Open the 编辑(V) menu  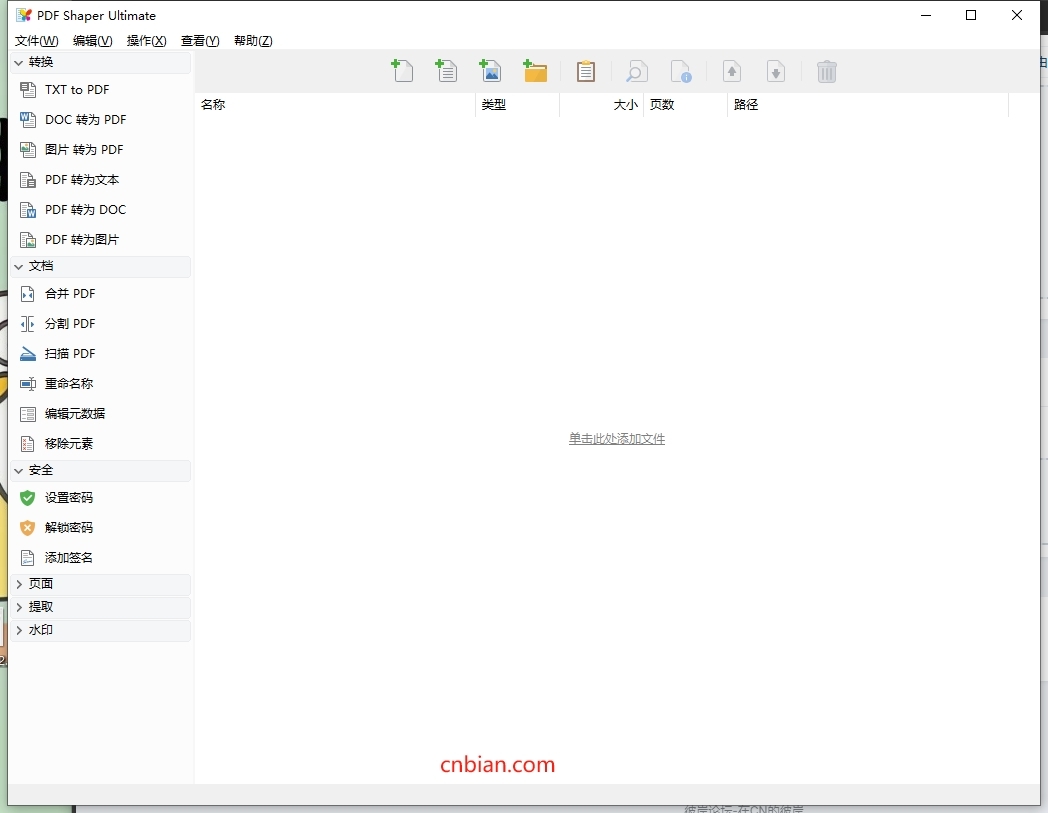pyautogui.click(x=92, y=41)
